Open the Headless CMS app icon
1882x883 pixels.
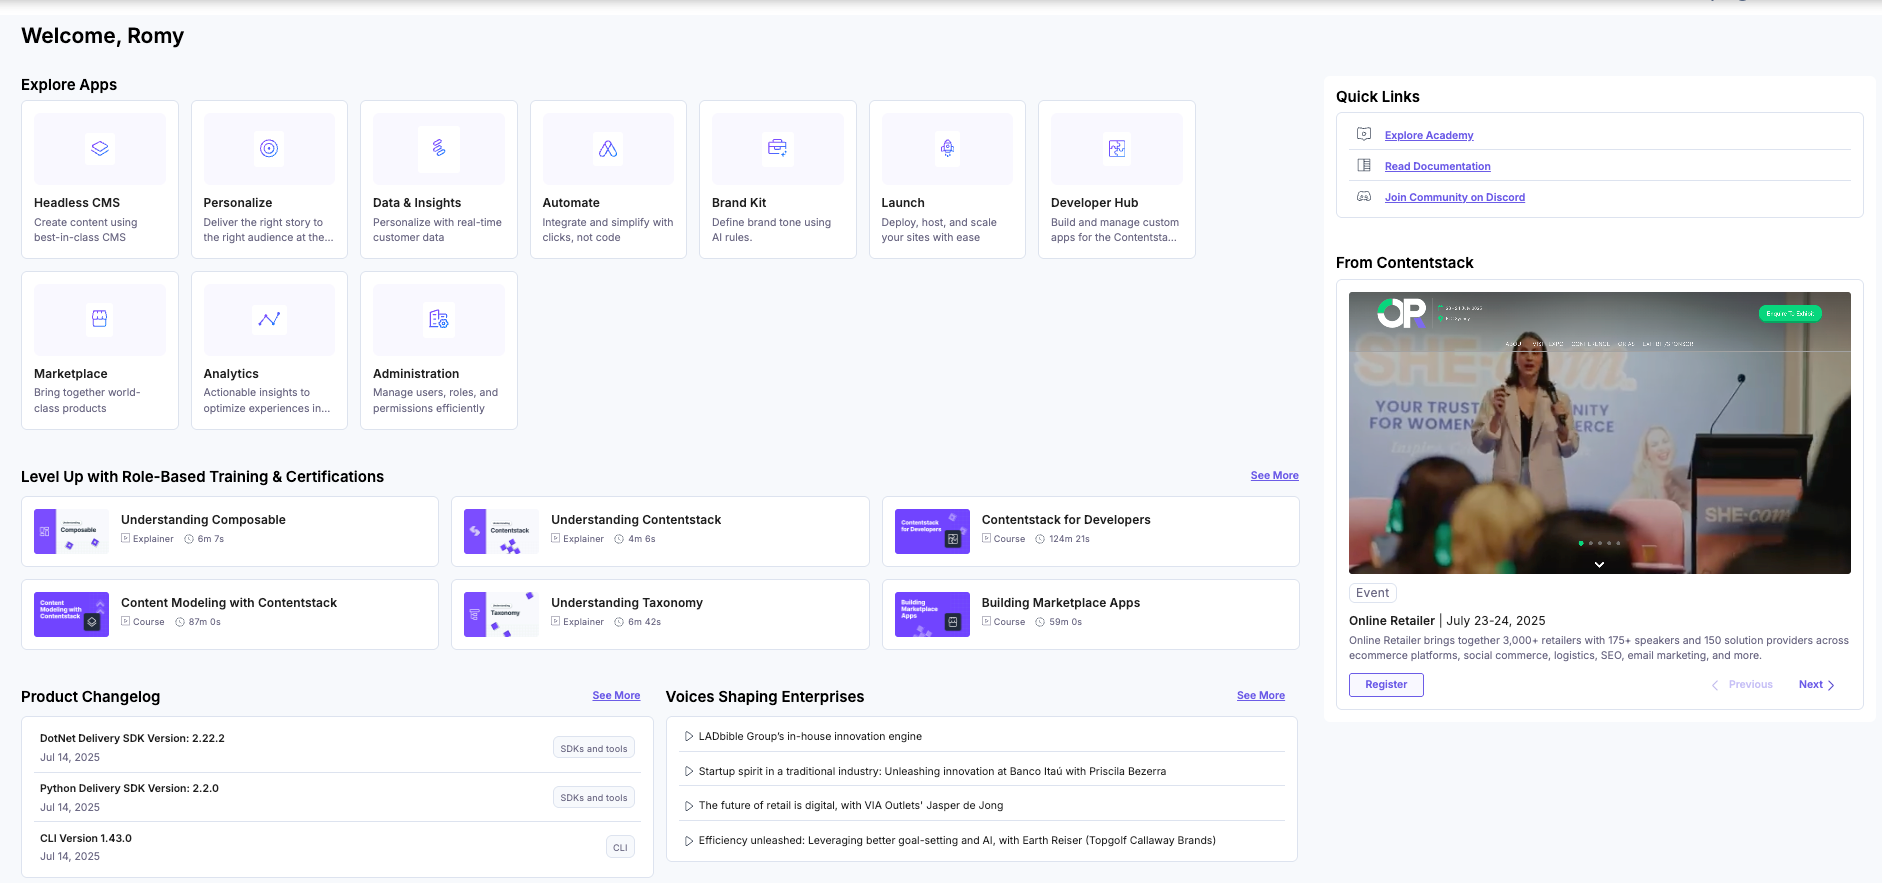(100, 148)
